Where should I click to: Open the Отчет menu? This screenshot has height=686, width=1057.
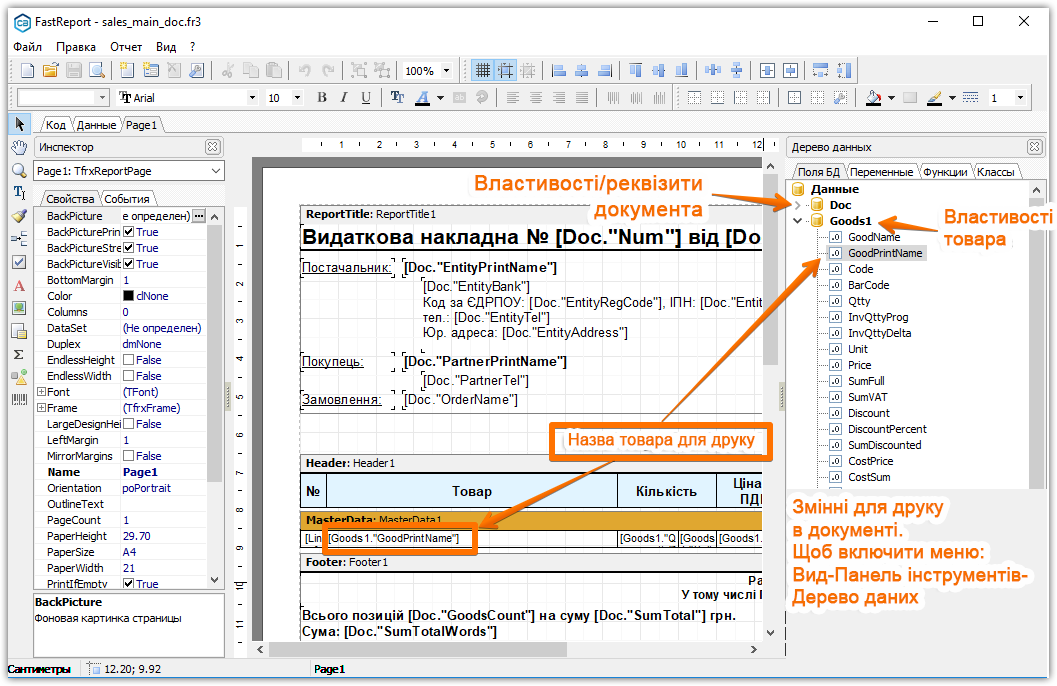pyautogui.click(x=126, y=46)
